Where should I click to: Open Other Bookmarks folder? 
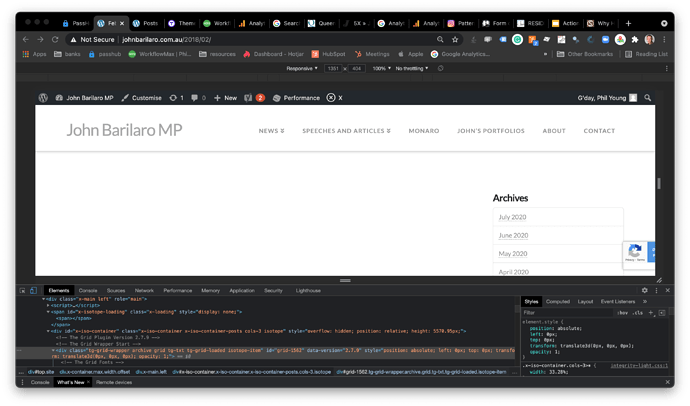(585, 54)
